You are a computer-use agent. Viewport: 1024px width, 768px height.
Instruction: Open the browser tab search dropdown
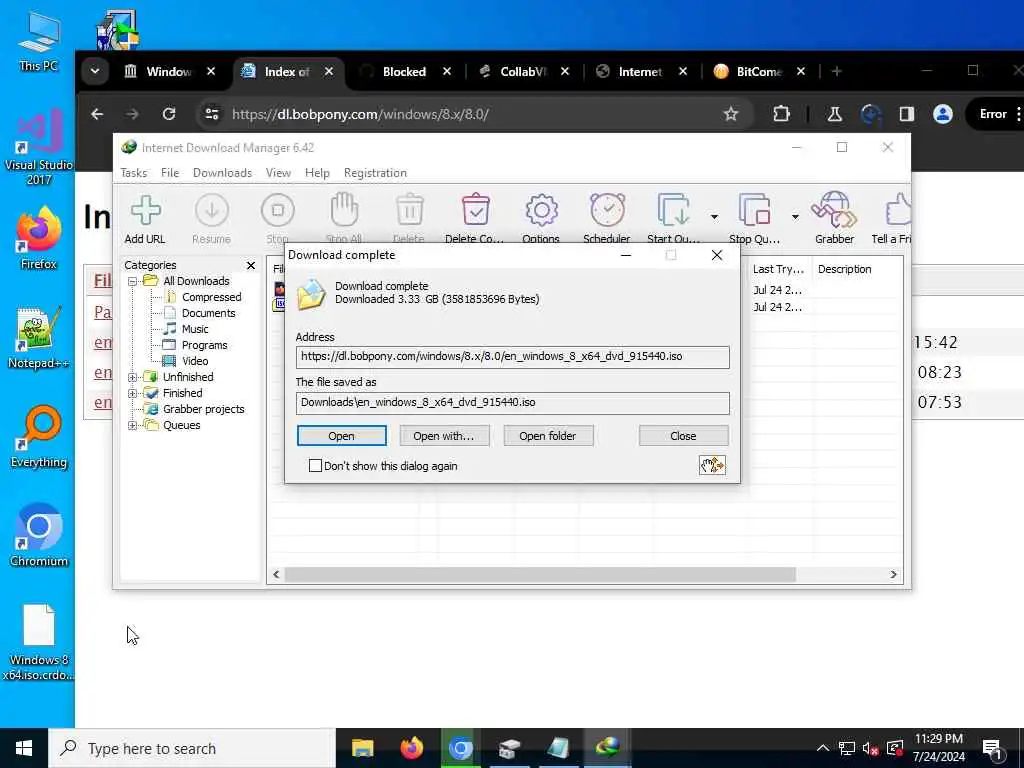click(95, 71)
